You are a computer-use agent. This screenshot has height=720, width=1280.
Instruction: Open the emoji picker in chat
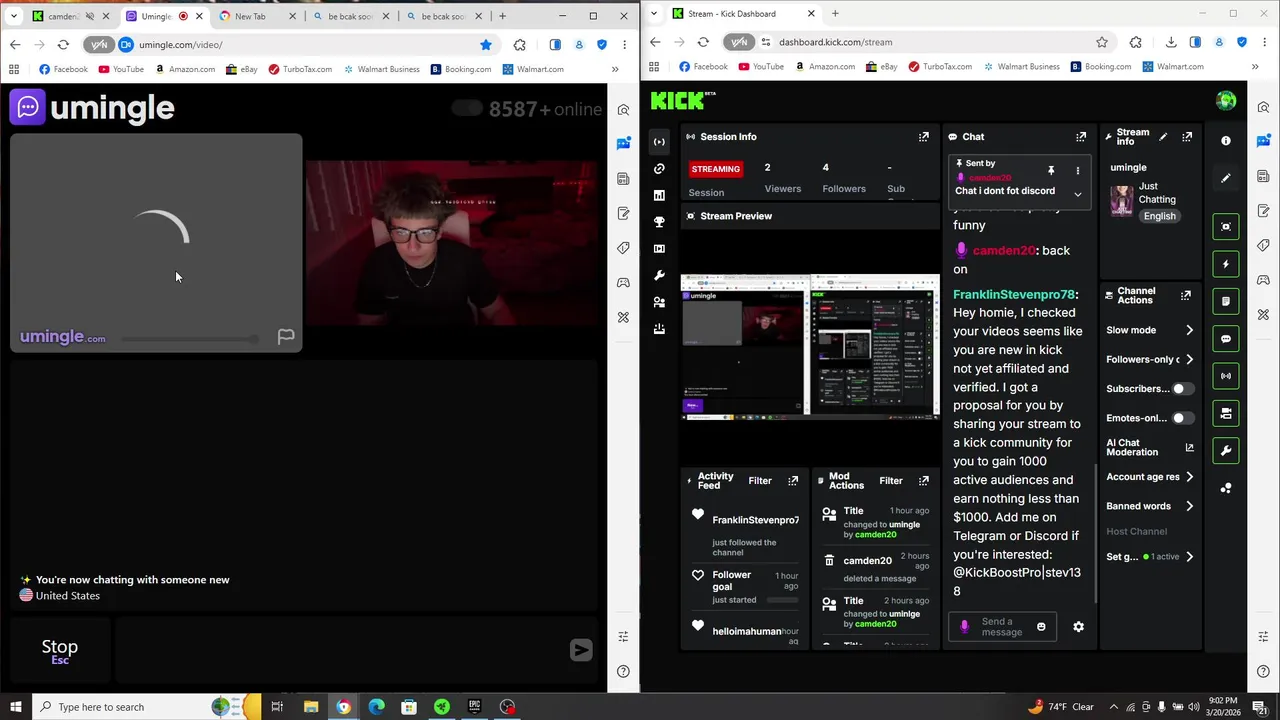(1041, 627)
